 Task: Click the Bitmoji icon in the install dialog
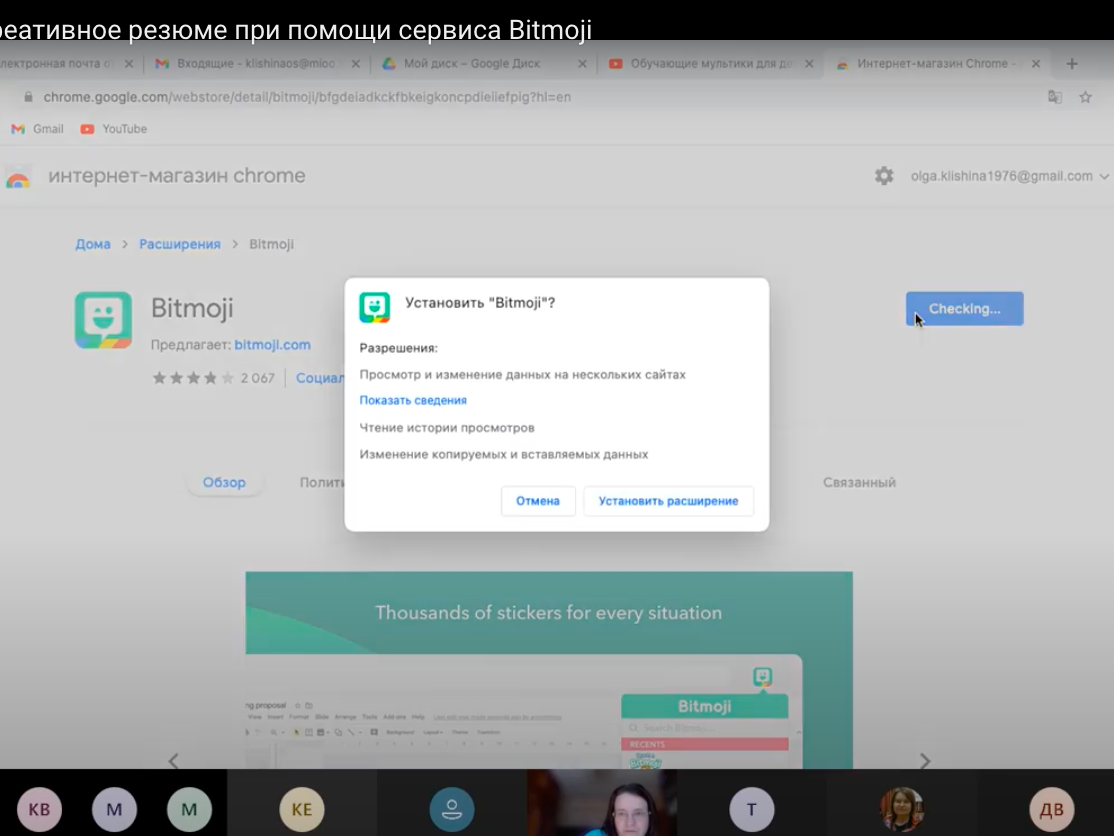tap(375, 307)
